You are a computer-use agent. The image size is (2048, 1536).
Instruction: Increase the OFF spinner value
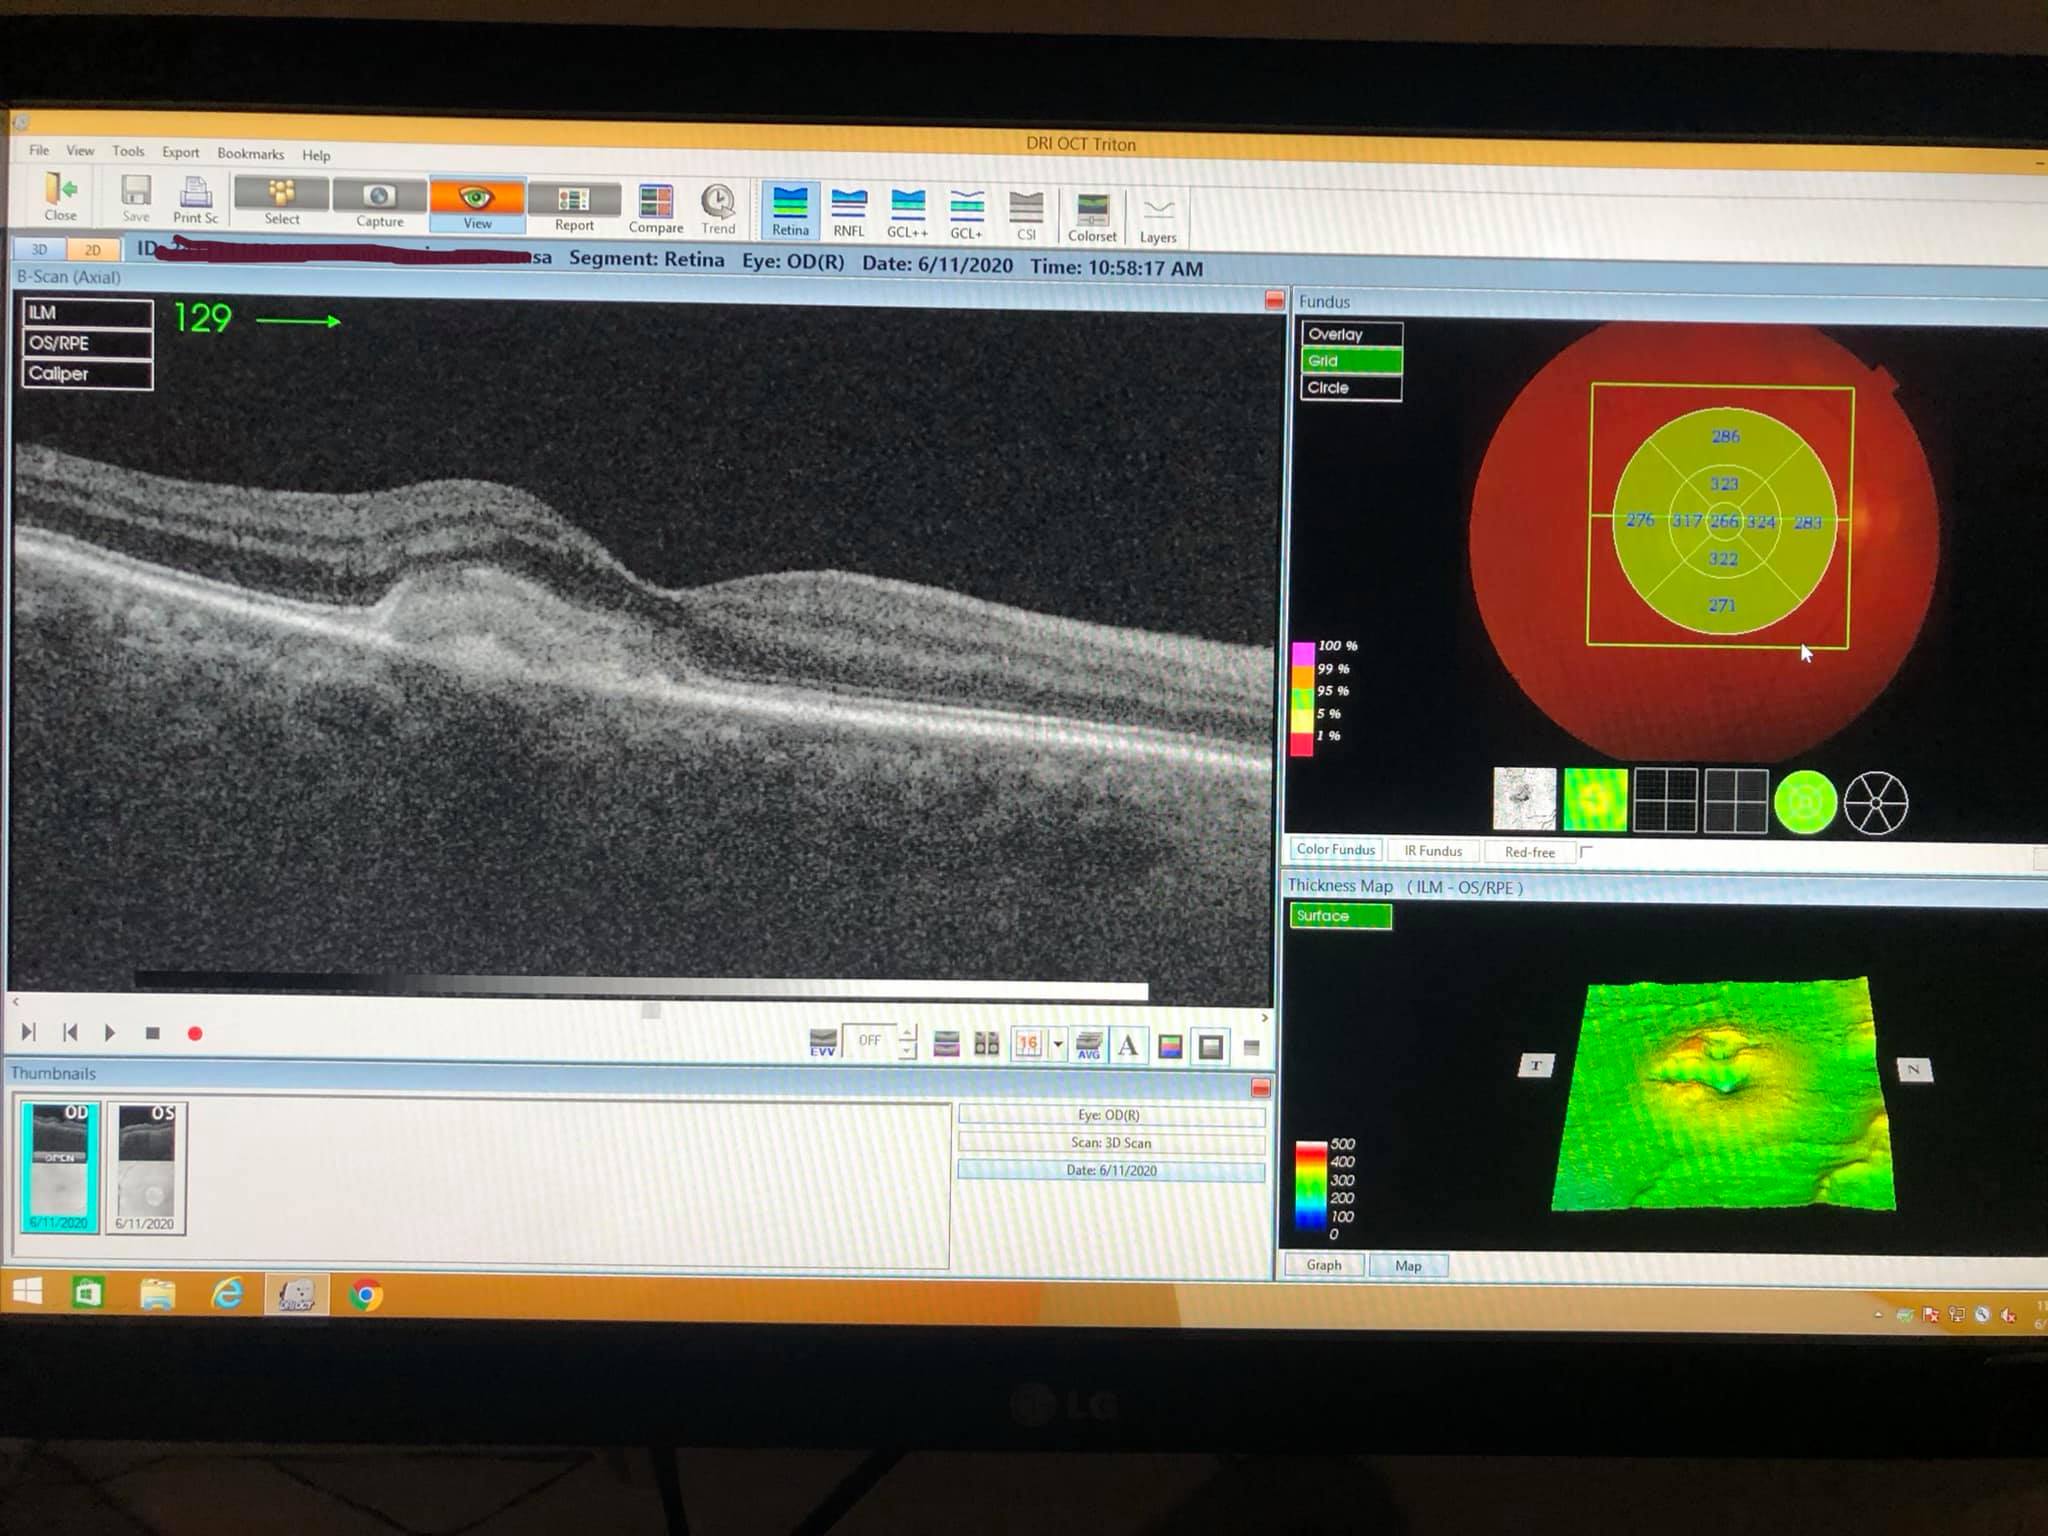pos(907,1034)
